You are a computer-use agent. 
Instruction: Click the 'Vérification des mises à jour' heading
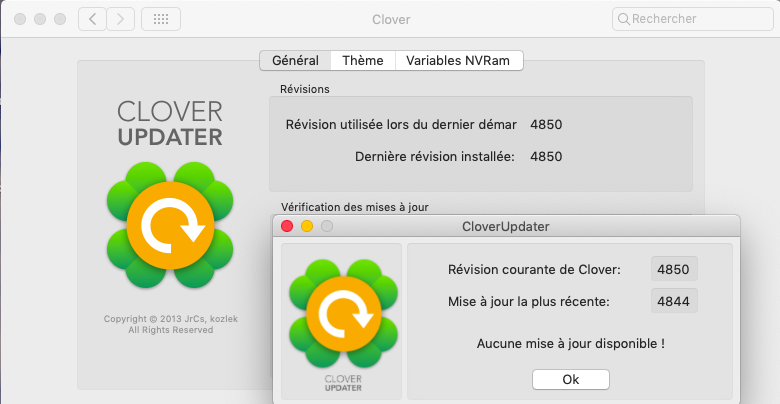pos(354,206)
